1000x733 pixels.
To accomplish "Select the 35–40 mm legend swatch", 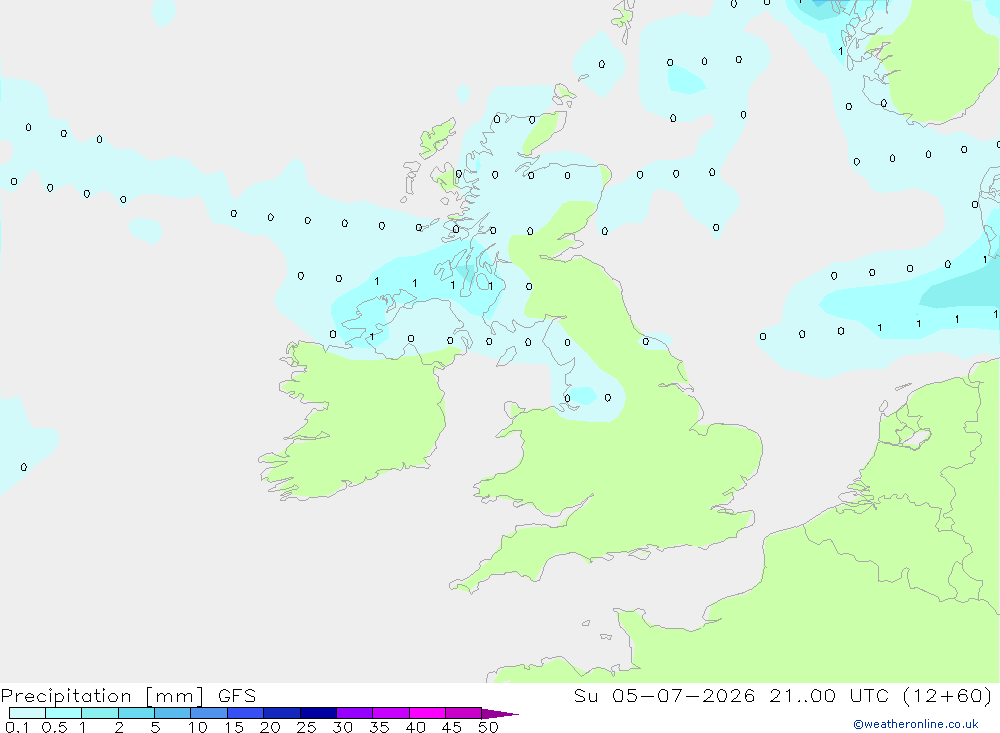I will coord(391,713).
